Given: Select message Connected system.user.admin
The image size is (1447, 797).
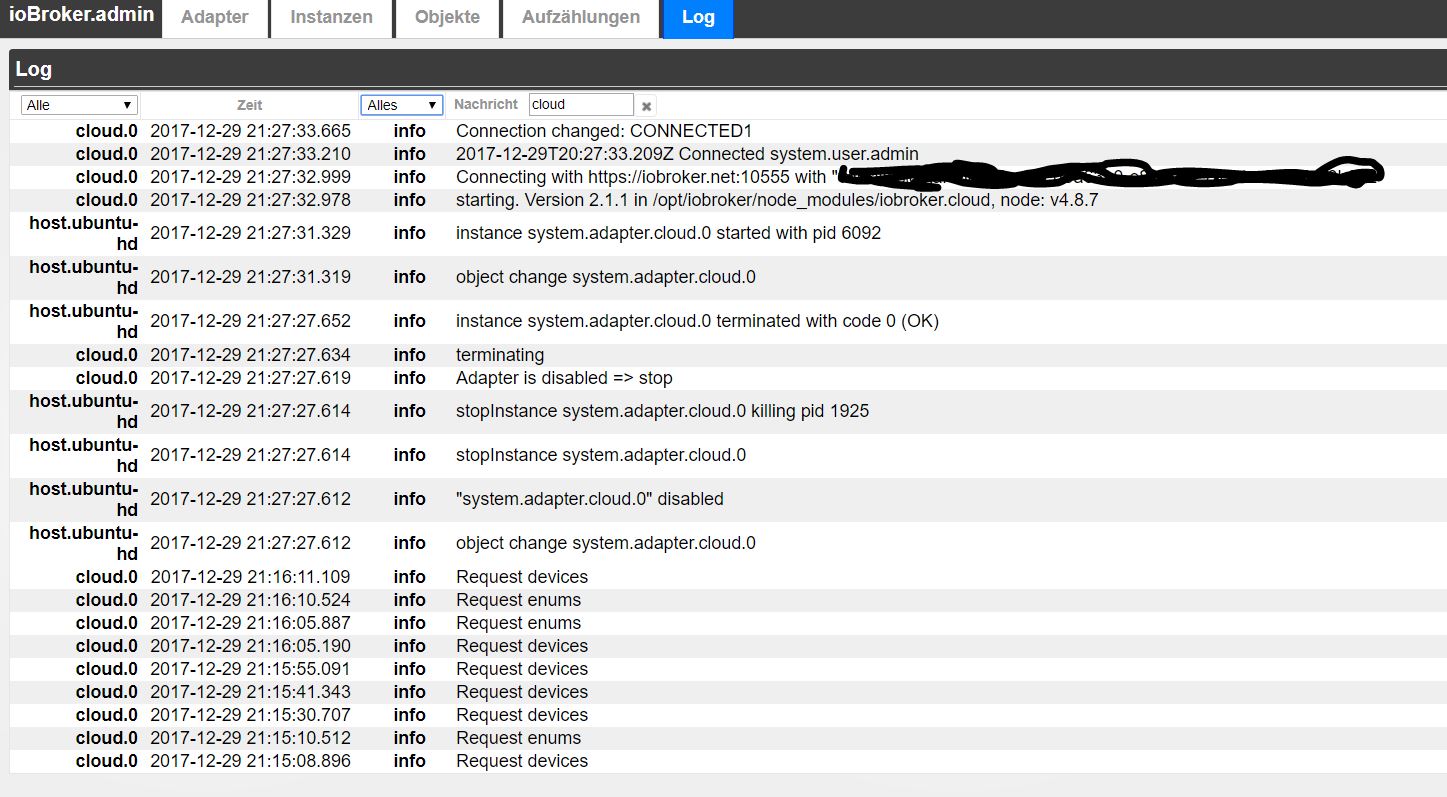Looking at the screenshot, I should tap(687, 154).
